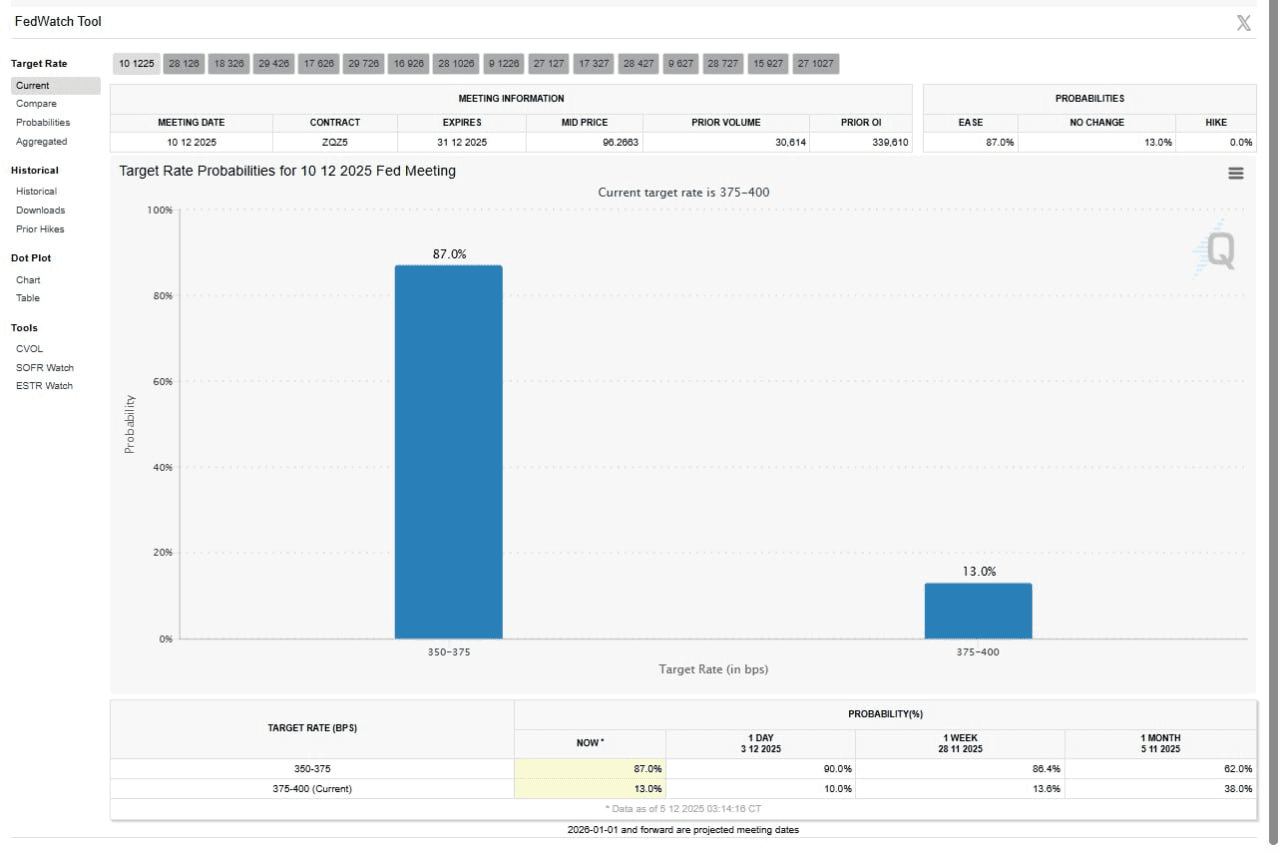The width and height of the screenshot is (1280, 851).
Task: View Prior Hikes
Action: [x=40, y=230]
